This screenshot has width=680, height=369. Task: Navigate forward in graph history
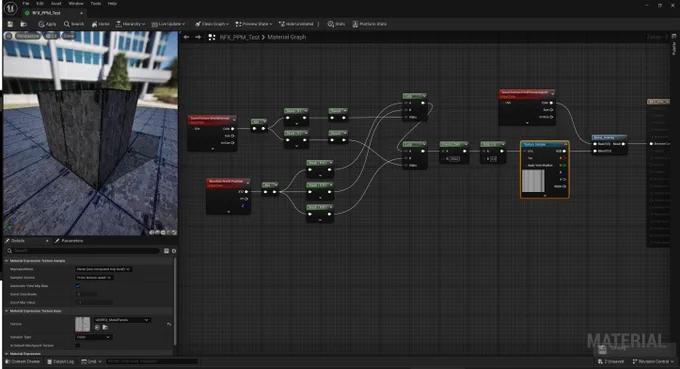(198, 37)
